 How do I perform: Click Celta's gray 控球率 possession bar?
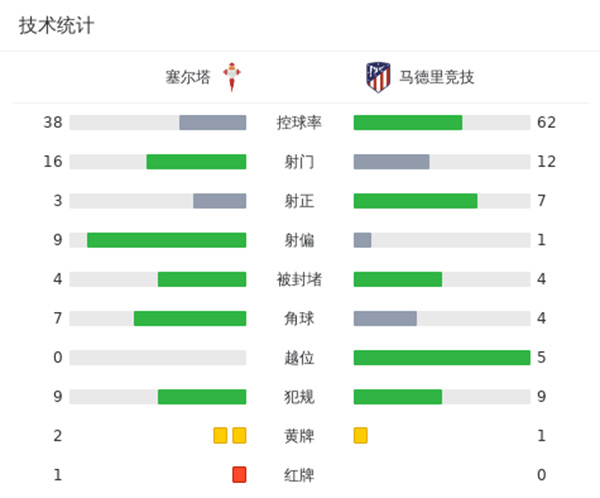point(212,123)
